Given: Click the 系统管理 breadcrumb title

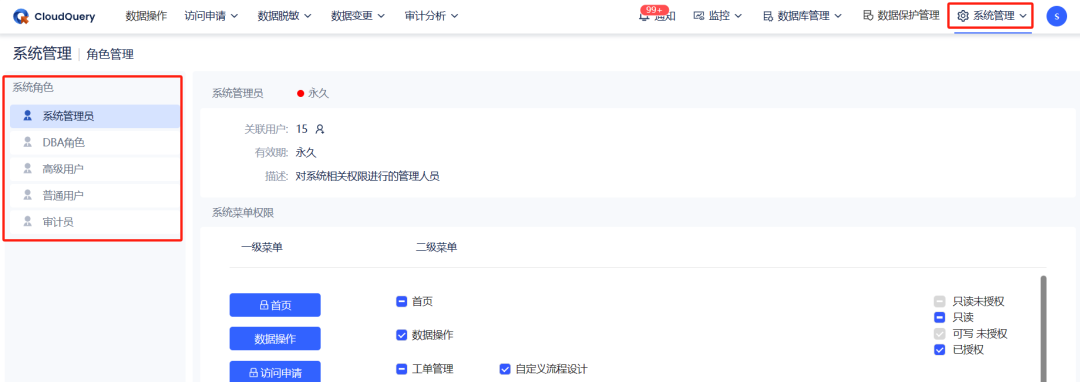Looking at the screenshot, I should tap(42, 54).
